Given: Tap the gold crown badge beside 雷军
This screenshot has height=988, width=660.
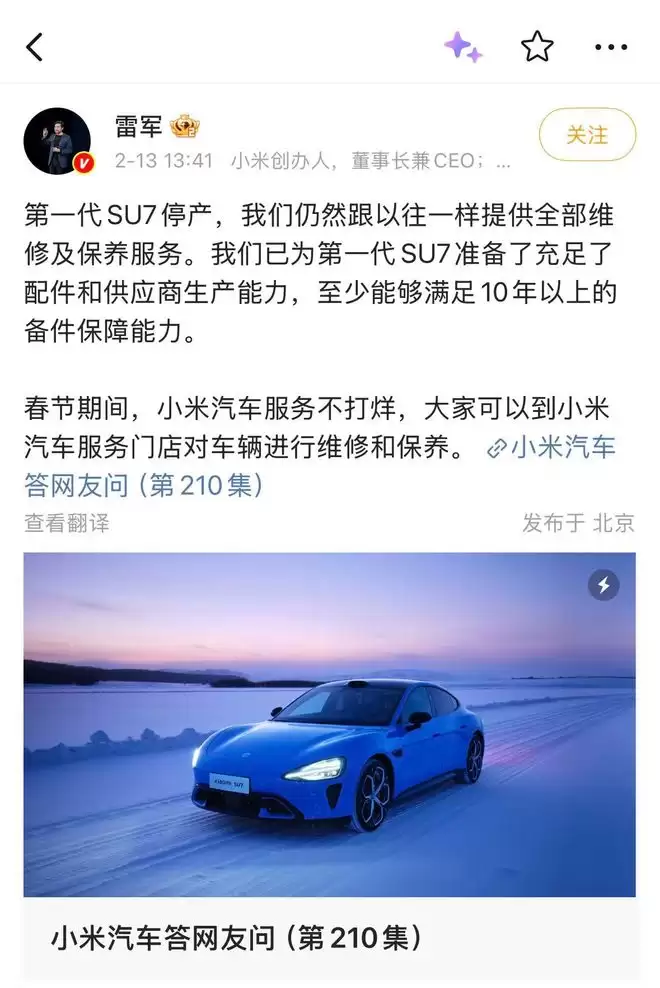Looking at the screenshot, I should click(x=185, y=127).
